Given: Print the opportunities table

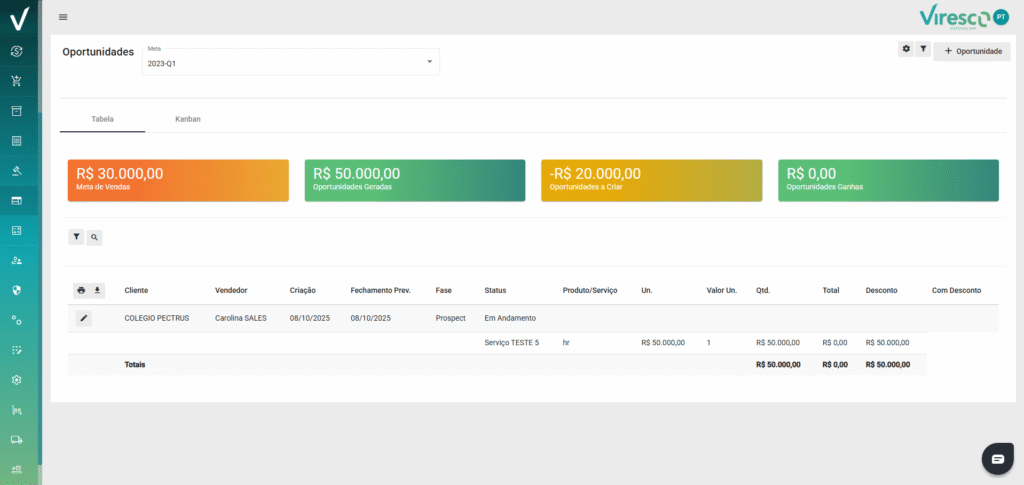Looking at the screenshot, I should pos(82,290).
